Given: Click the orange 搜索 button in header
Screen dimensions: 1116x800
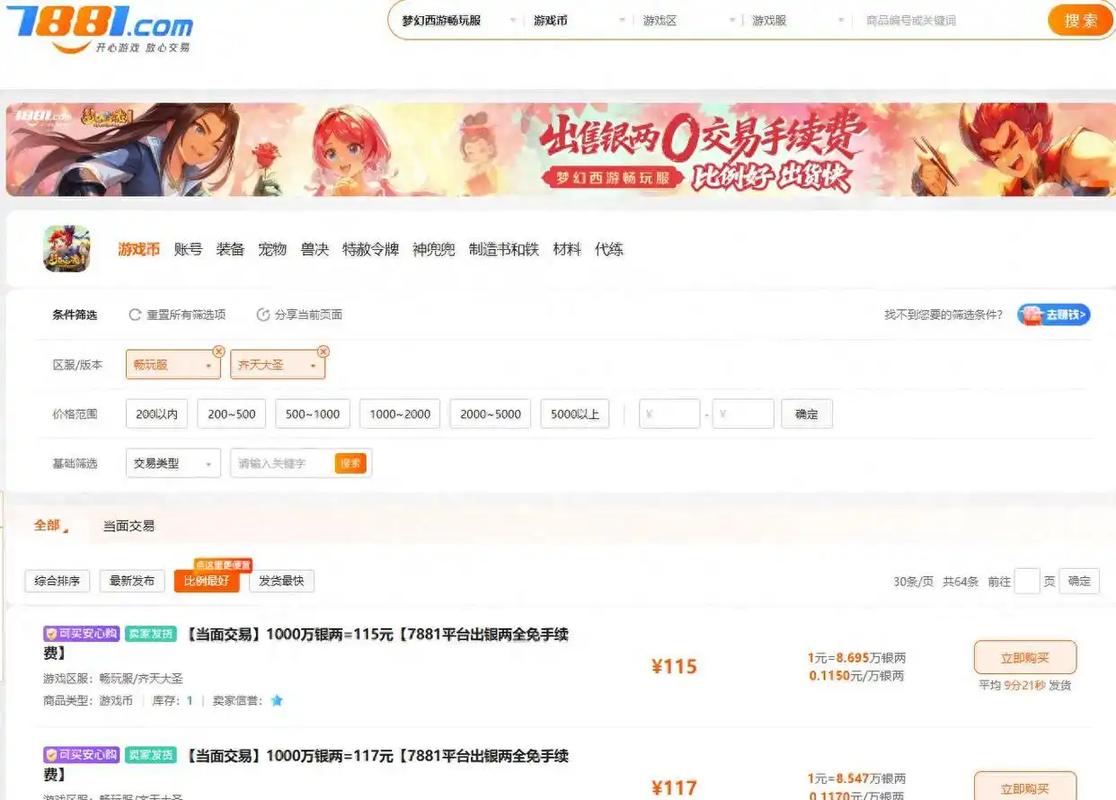Looking at the screenshot, I should (x=1080, y=21).
